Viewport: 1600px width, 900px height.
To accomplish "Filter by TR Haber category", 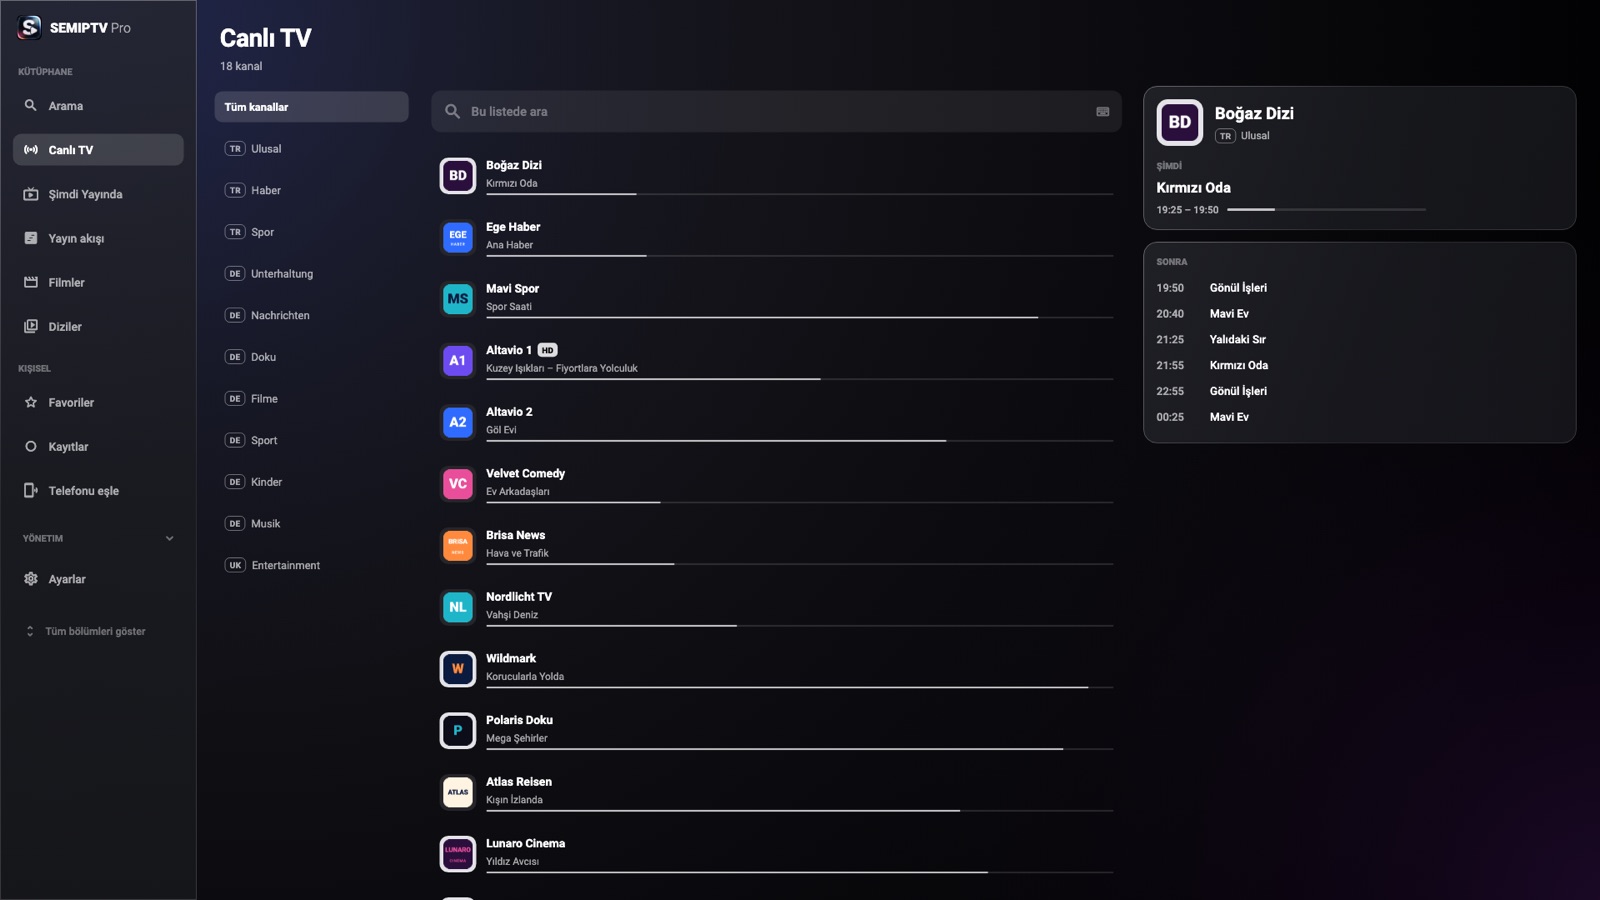I will 311,190.
